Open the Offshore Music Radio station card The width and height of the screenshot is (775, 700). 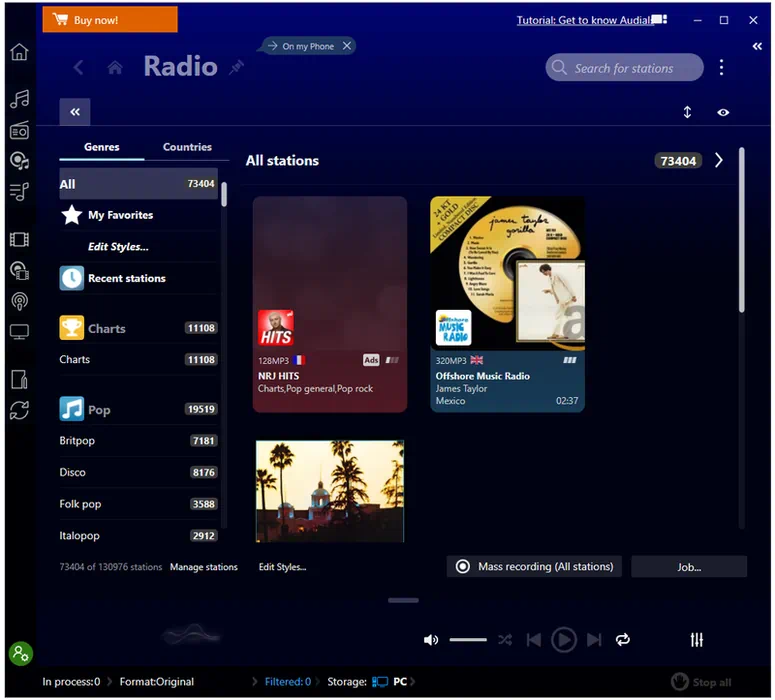508,304
